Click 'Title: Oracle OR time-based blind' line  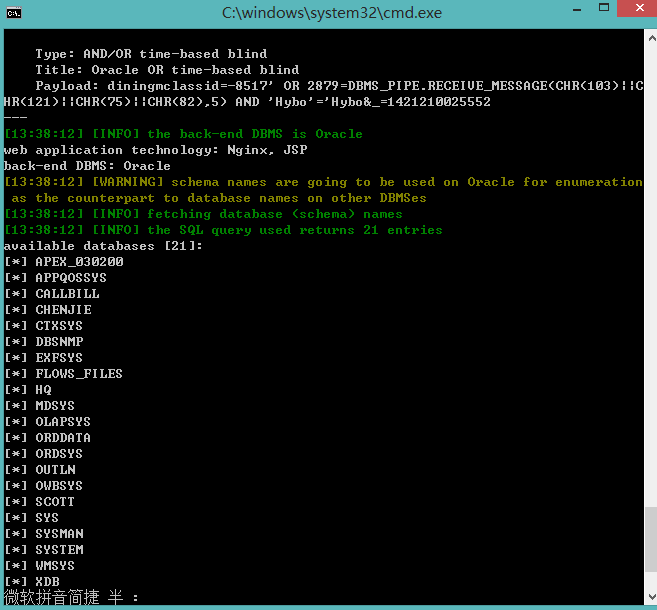point(168,70)
